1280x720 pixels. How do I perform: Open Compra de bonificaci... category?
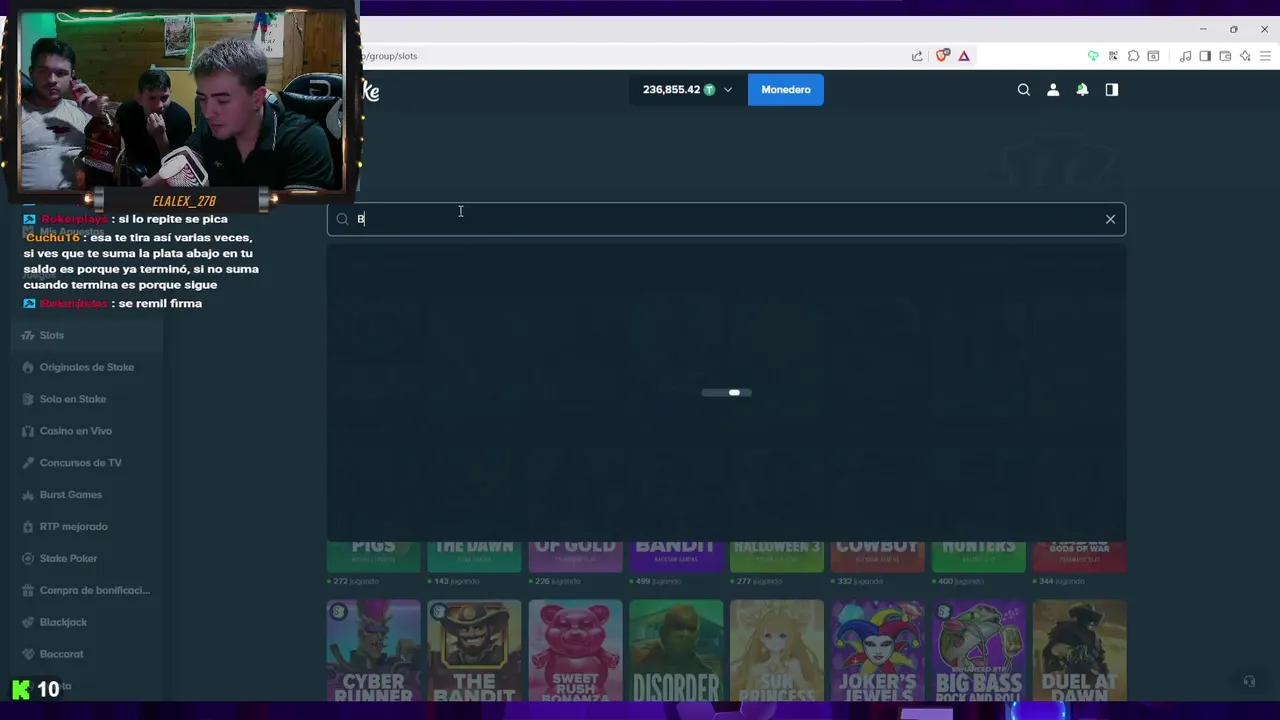pos(95,590)
